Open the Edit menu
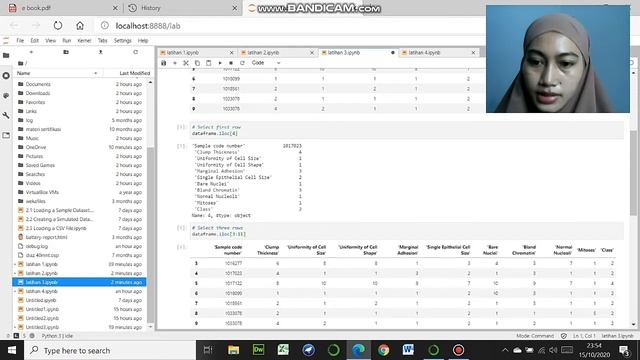This screenshot has width=640, height=360. (35, 40)
